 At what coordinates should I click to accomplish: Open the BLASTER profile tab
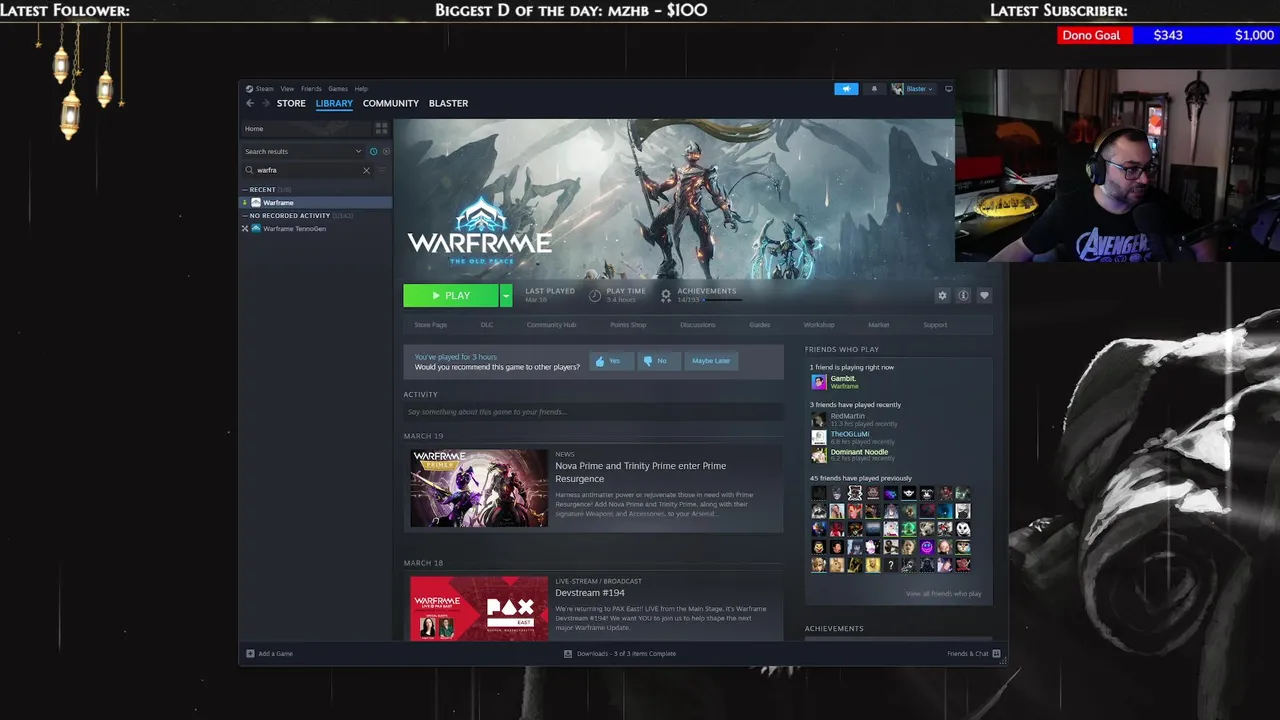pyautogui.click(x=448, y=103)
